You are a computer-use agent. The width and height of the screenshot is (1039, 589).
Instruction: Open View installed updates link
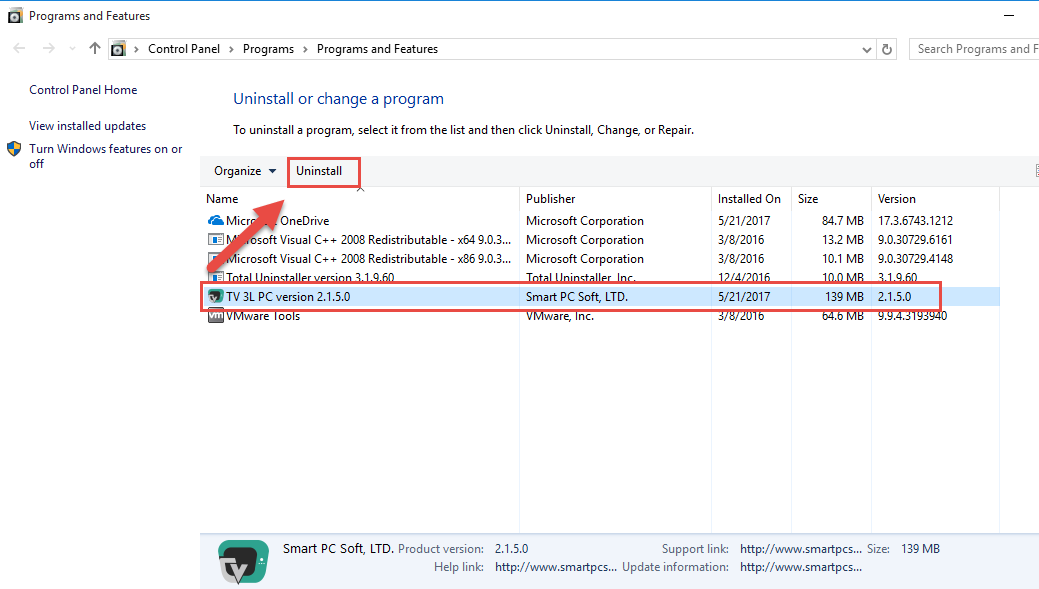87,126
